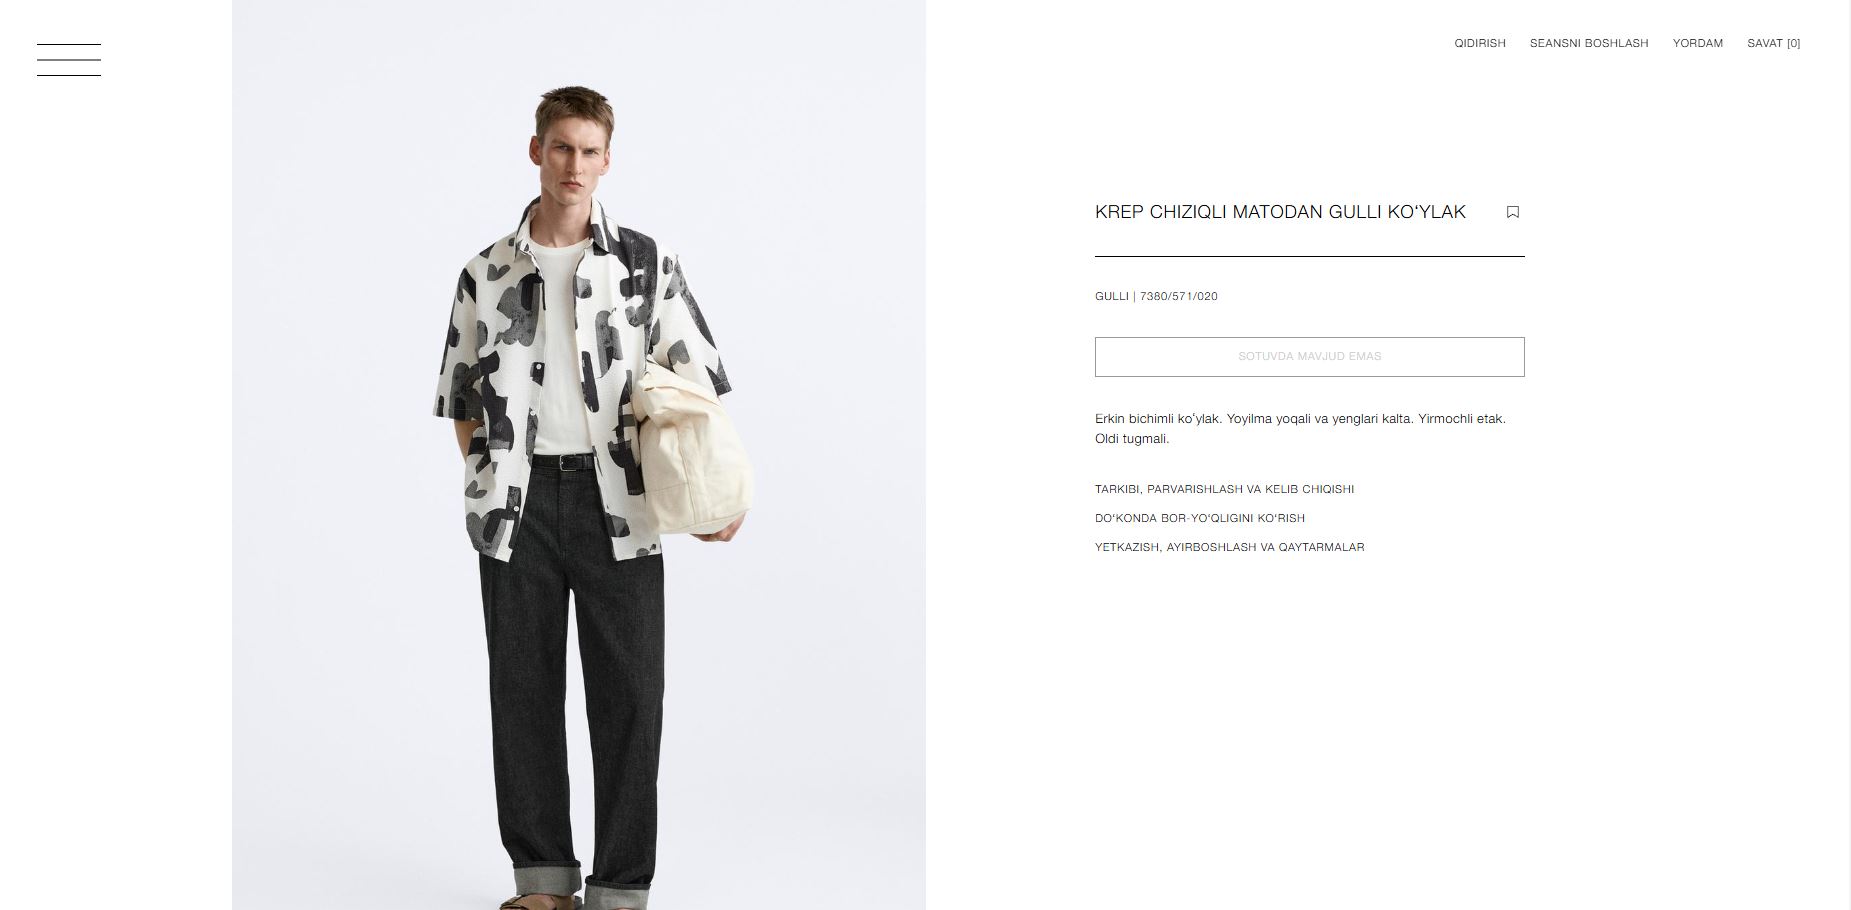Click the product title KREP CHIZIQLI MATODAN GULLI KO'YLAK
The width and height of the screenshot is (1851, 910).
[1280, 212]
